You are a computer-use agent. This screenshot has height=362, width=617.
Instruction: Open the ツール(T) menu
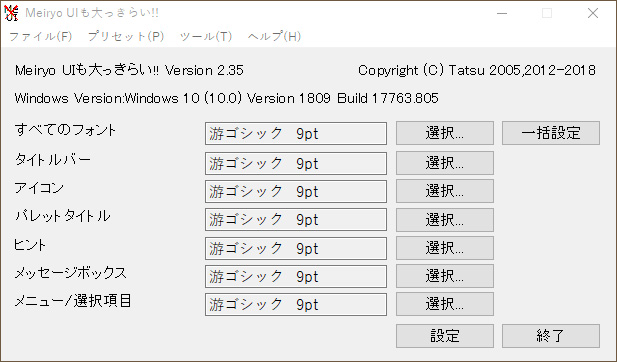[206, 37]
